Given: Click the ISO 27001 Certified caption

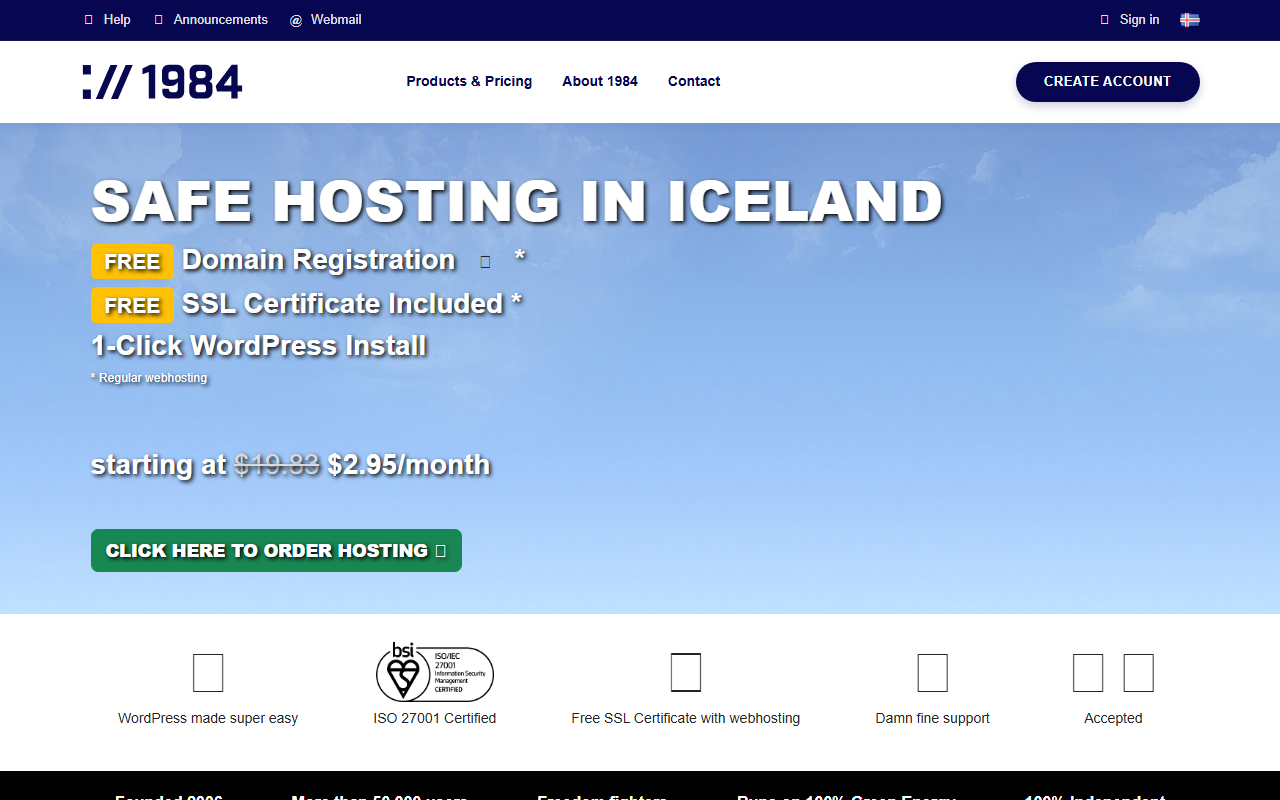Looking at the screenshot, I should (435, 718).
